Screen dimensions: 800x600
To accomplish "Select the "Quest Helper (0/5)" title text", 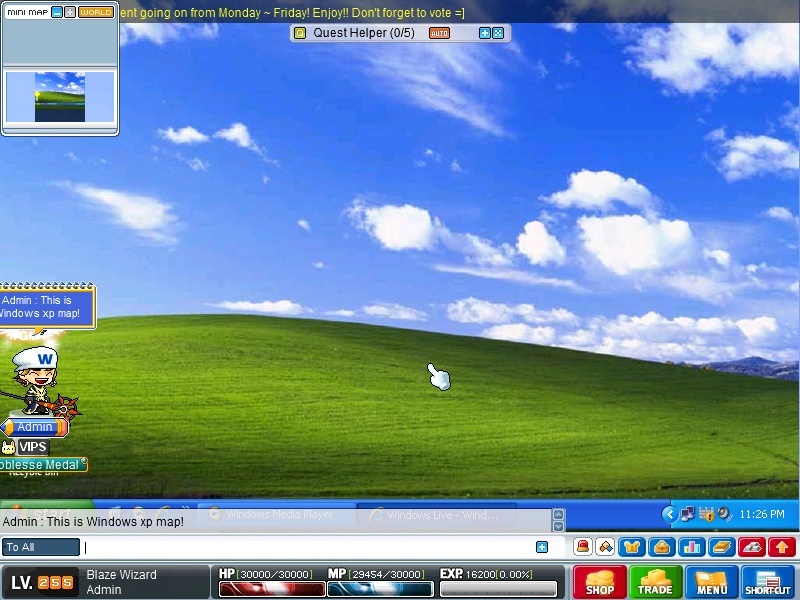I will click(x=364, y=33).
